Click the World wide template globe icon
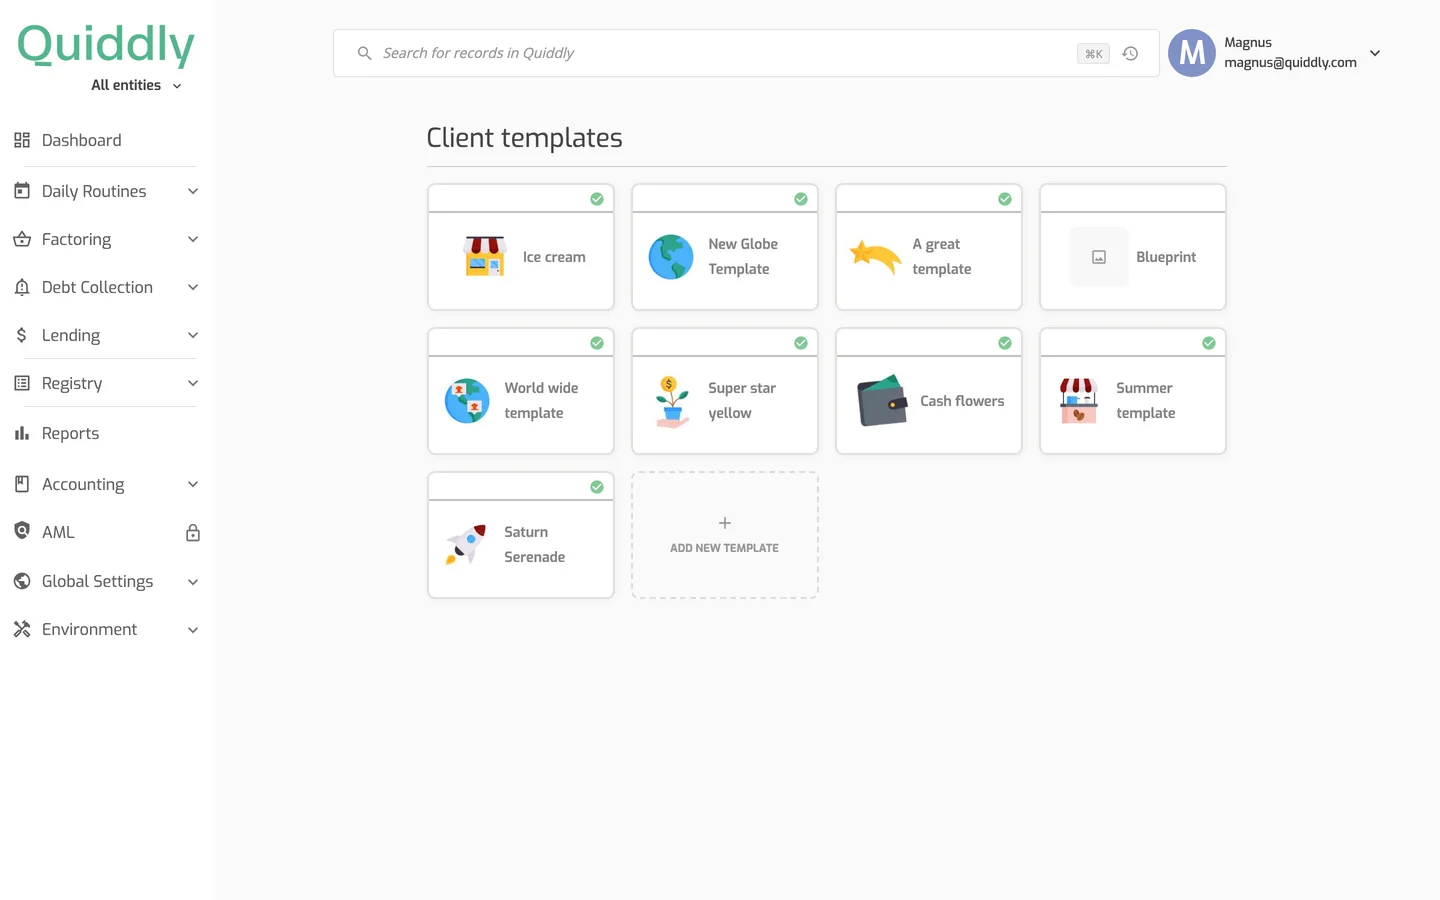Screen dimensions: 1440x900 tap(467, 401)
